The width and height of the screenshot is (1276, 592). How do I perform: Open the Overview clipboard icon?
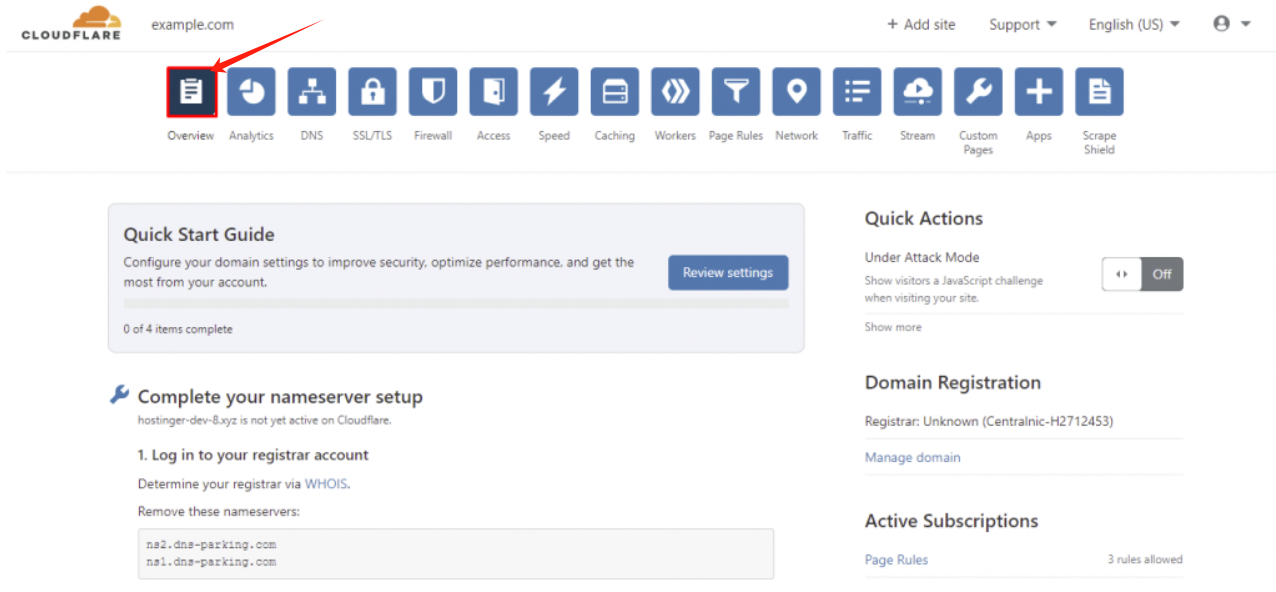191,92
